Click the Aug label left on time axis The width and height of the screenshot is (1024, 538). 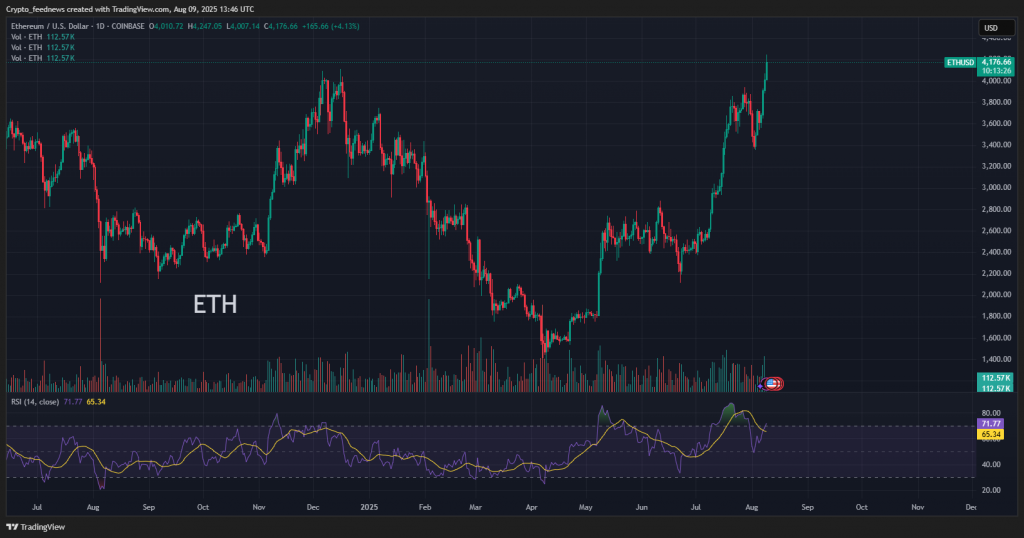92,508
